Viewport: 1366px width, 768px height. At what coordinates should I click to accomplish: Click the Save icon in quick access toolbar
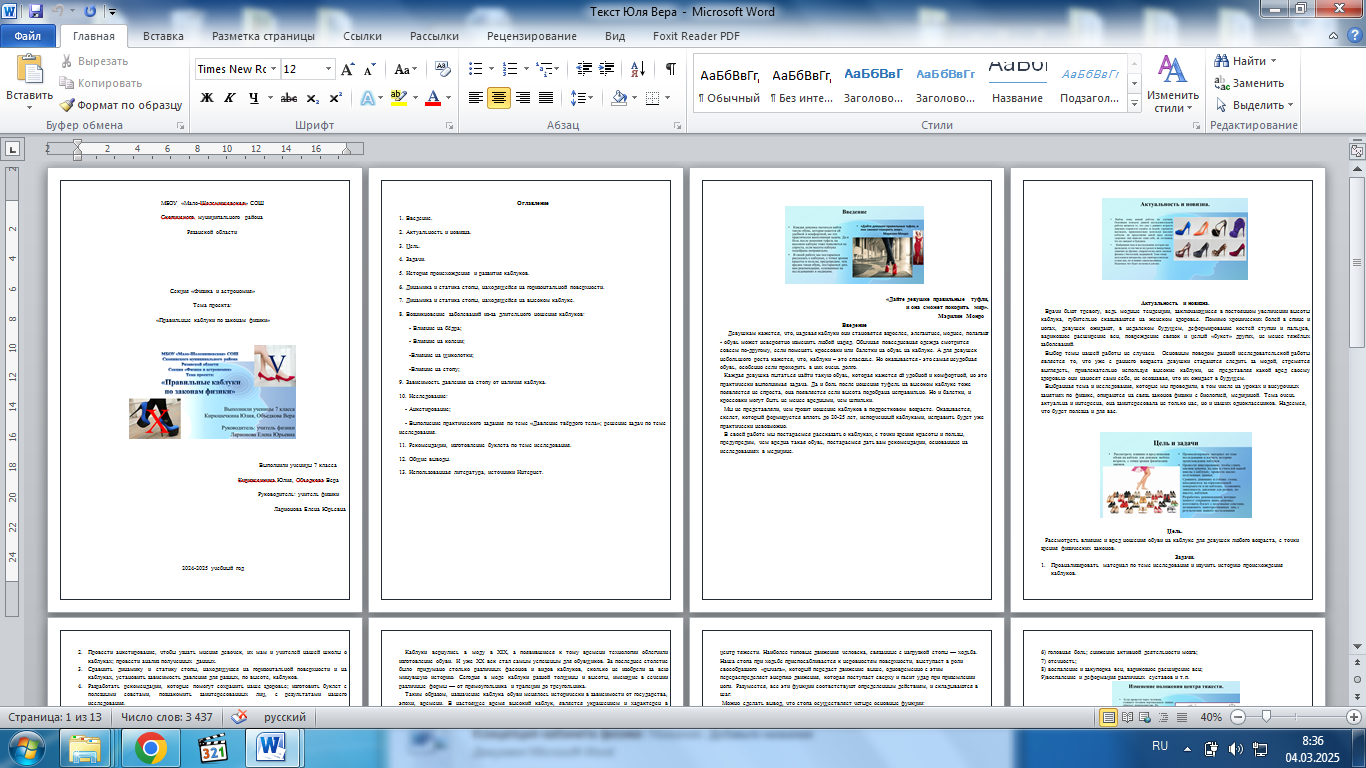coord(36,12)
